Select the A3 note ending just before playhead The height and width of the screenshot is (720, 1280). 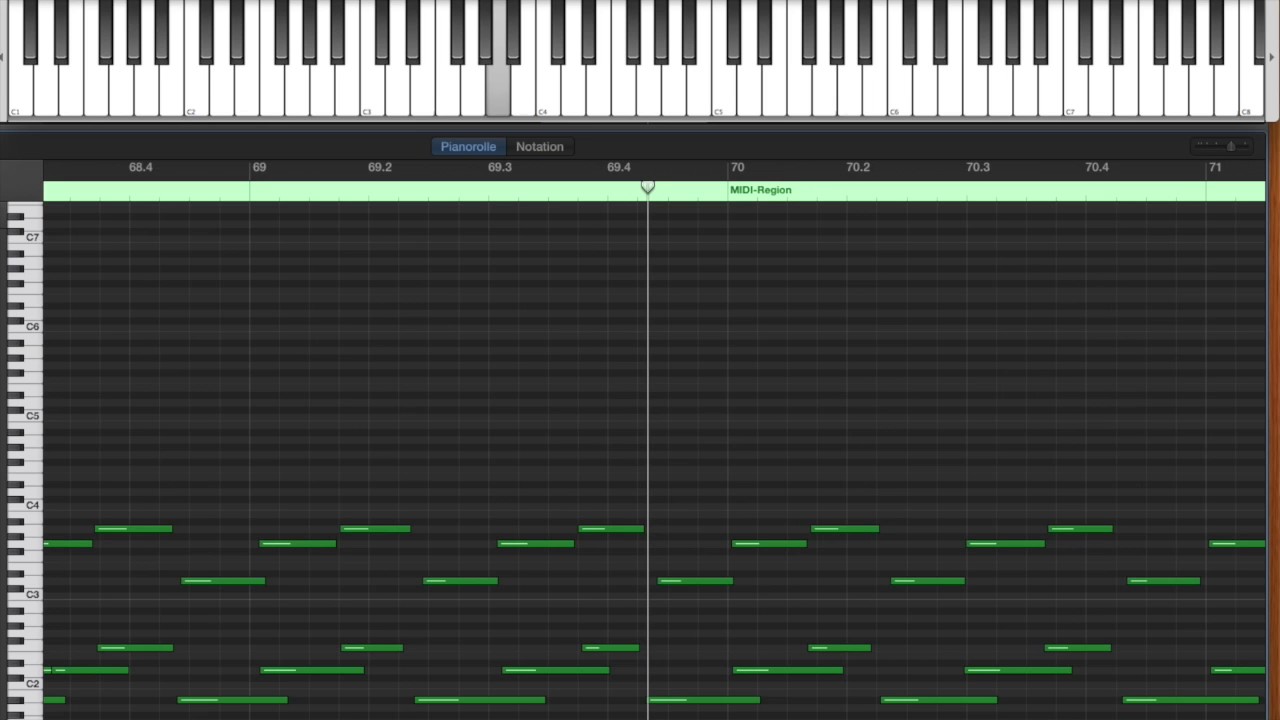[611, 529]
